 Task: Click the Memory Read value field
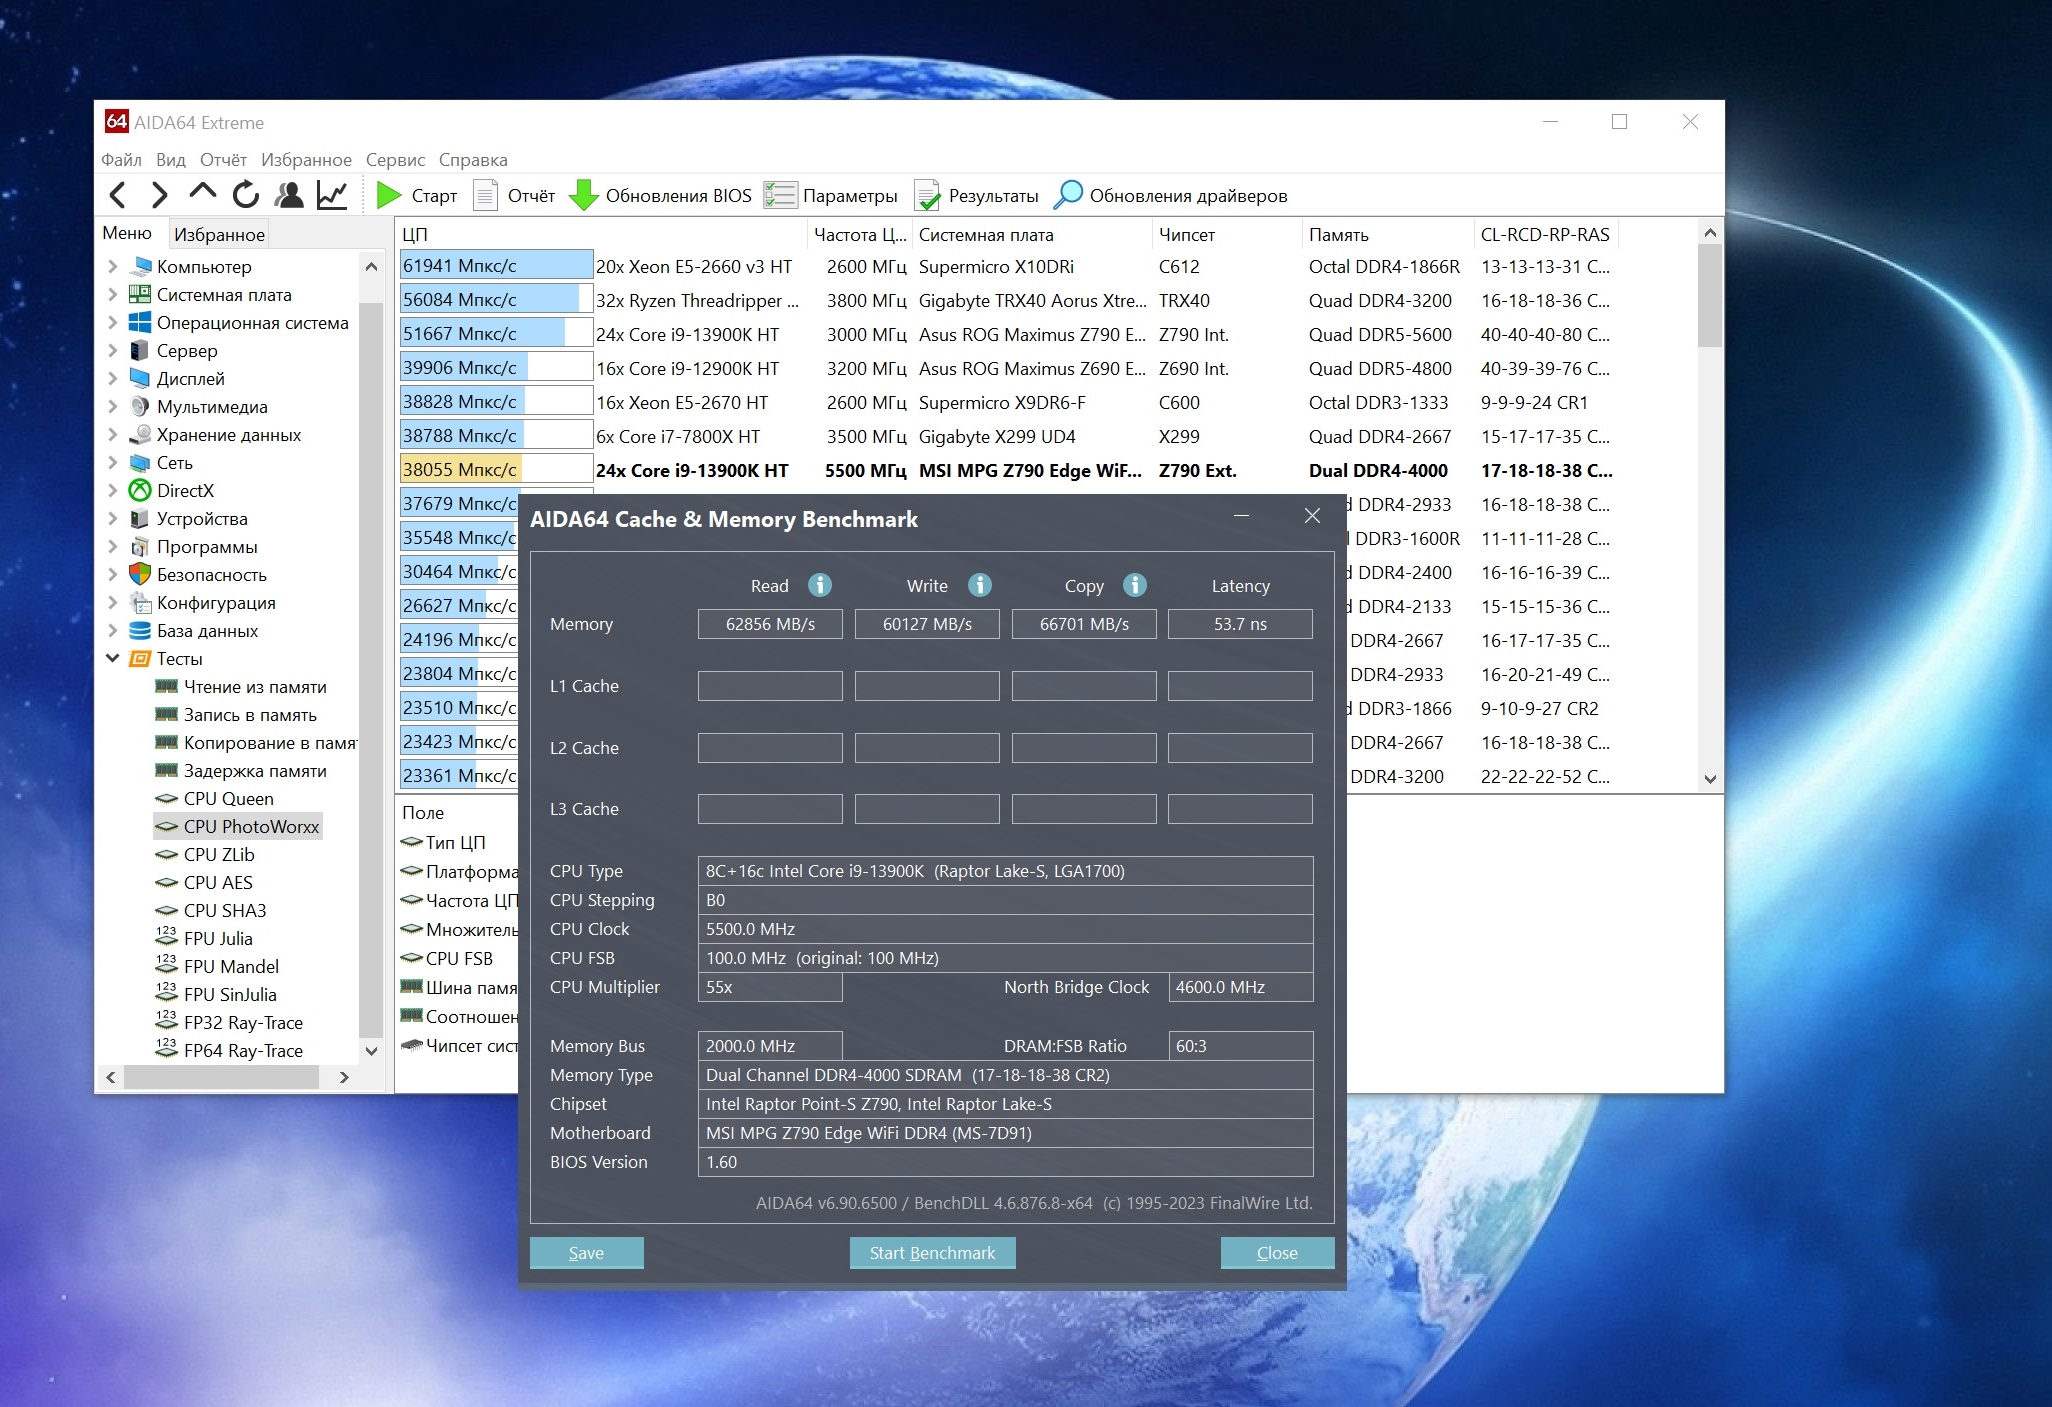pos(770,624)
